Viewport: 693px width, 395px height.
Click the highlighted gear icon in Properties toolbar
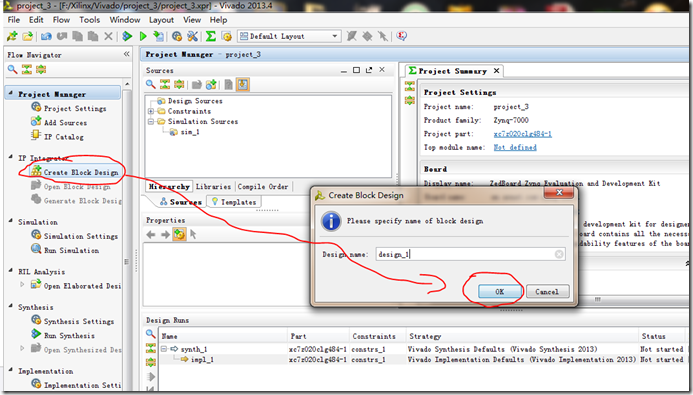179,234
